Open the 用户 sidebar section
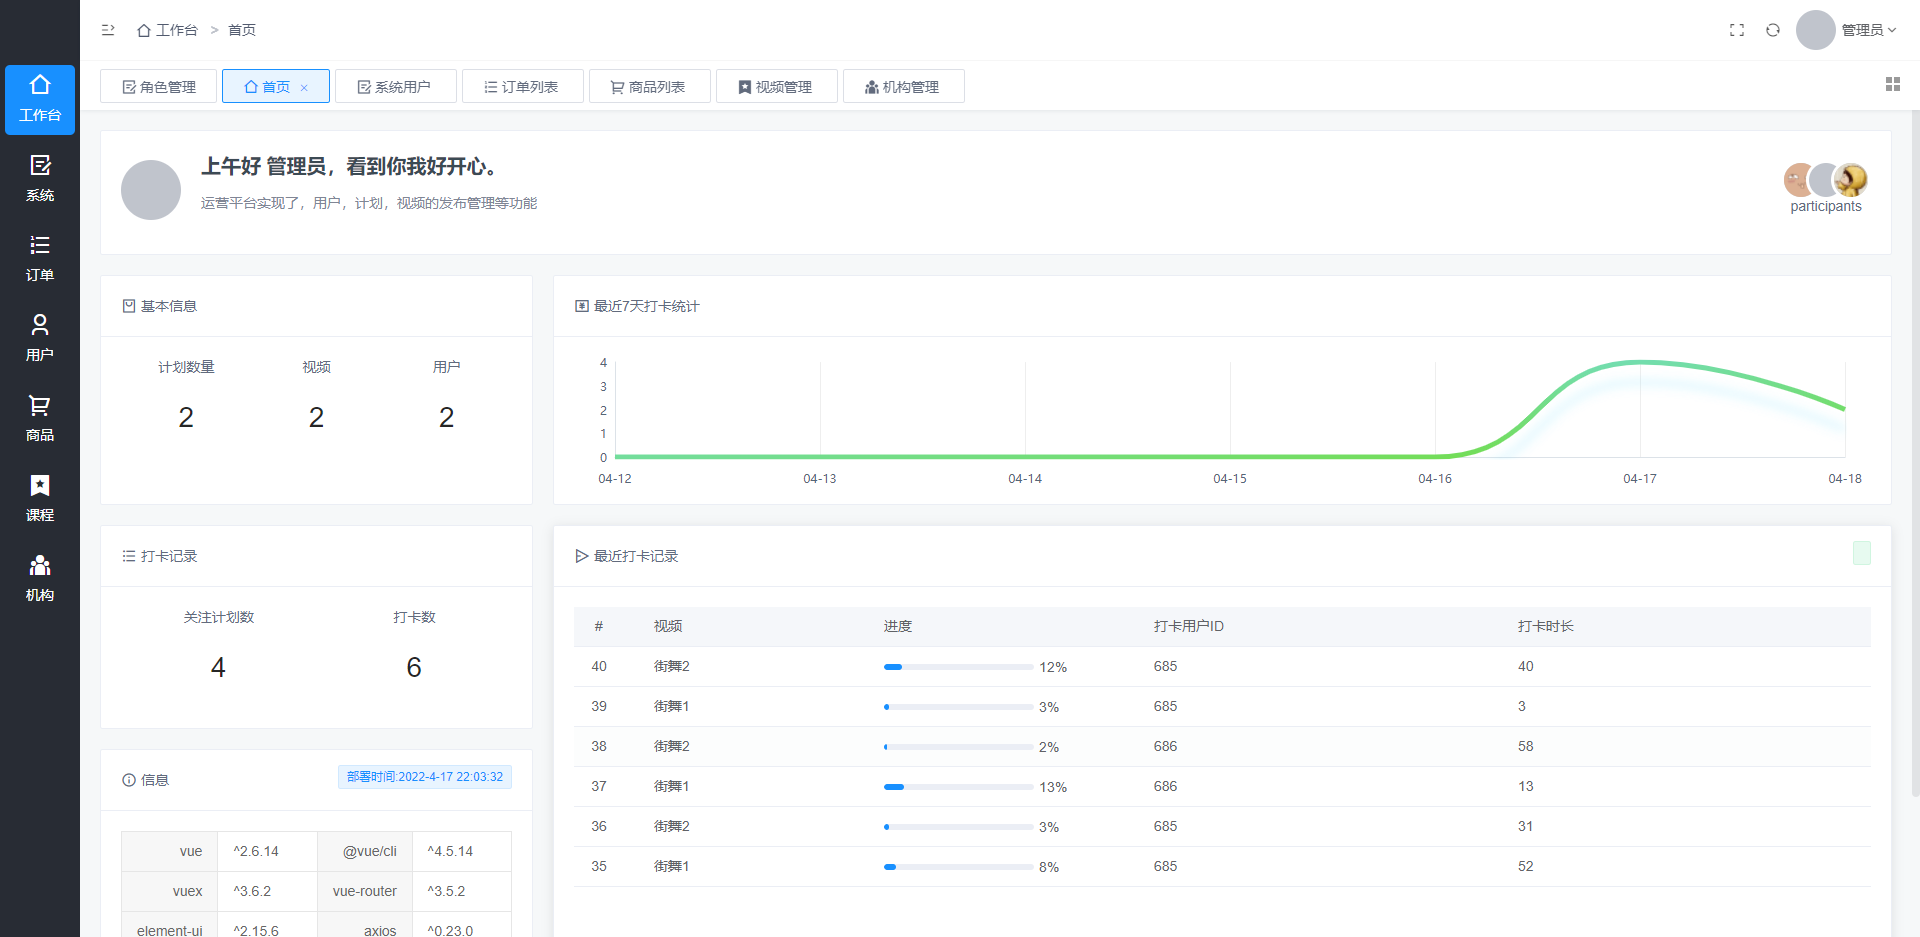Viewport: 1920px width, 937px height. pyautogui.click(x=40, y=339)
